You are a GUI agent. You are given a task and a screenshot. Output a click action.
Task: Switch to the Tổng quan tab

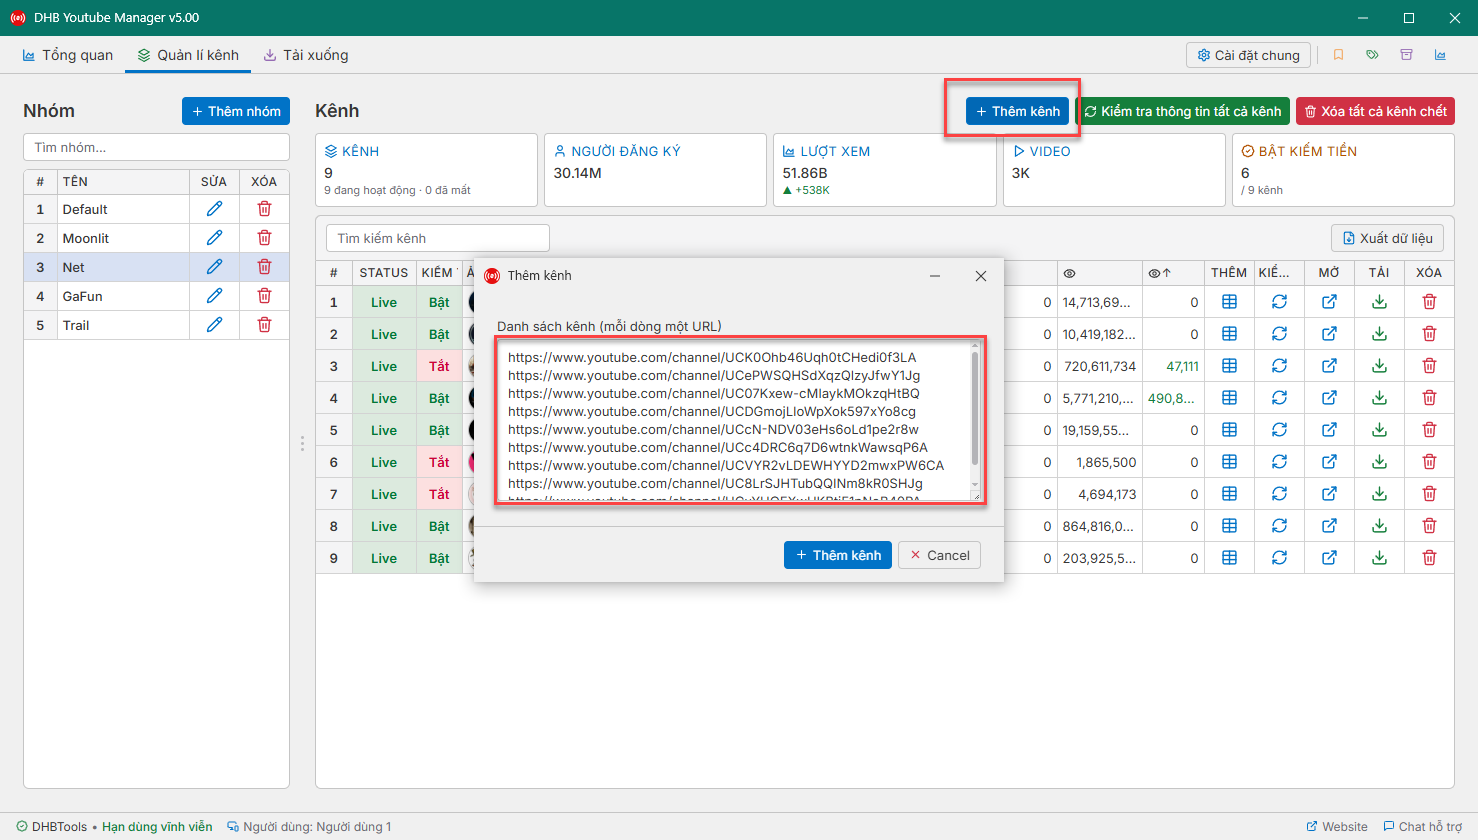pyautogui.click(x=68, y=55)
